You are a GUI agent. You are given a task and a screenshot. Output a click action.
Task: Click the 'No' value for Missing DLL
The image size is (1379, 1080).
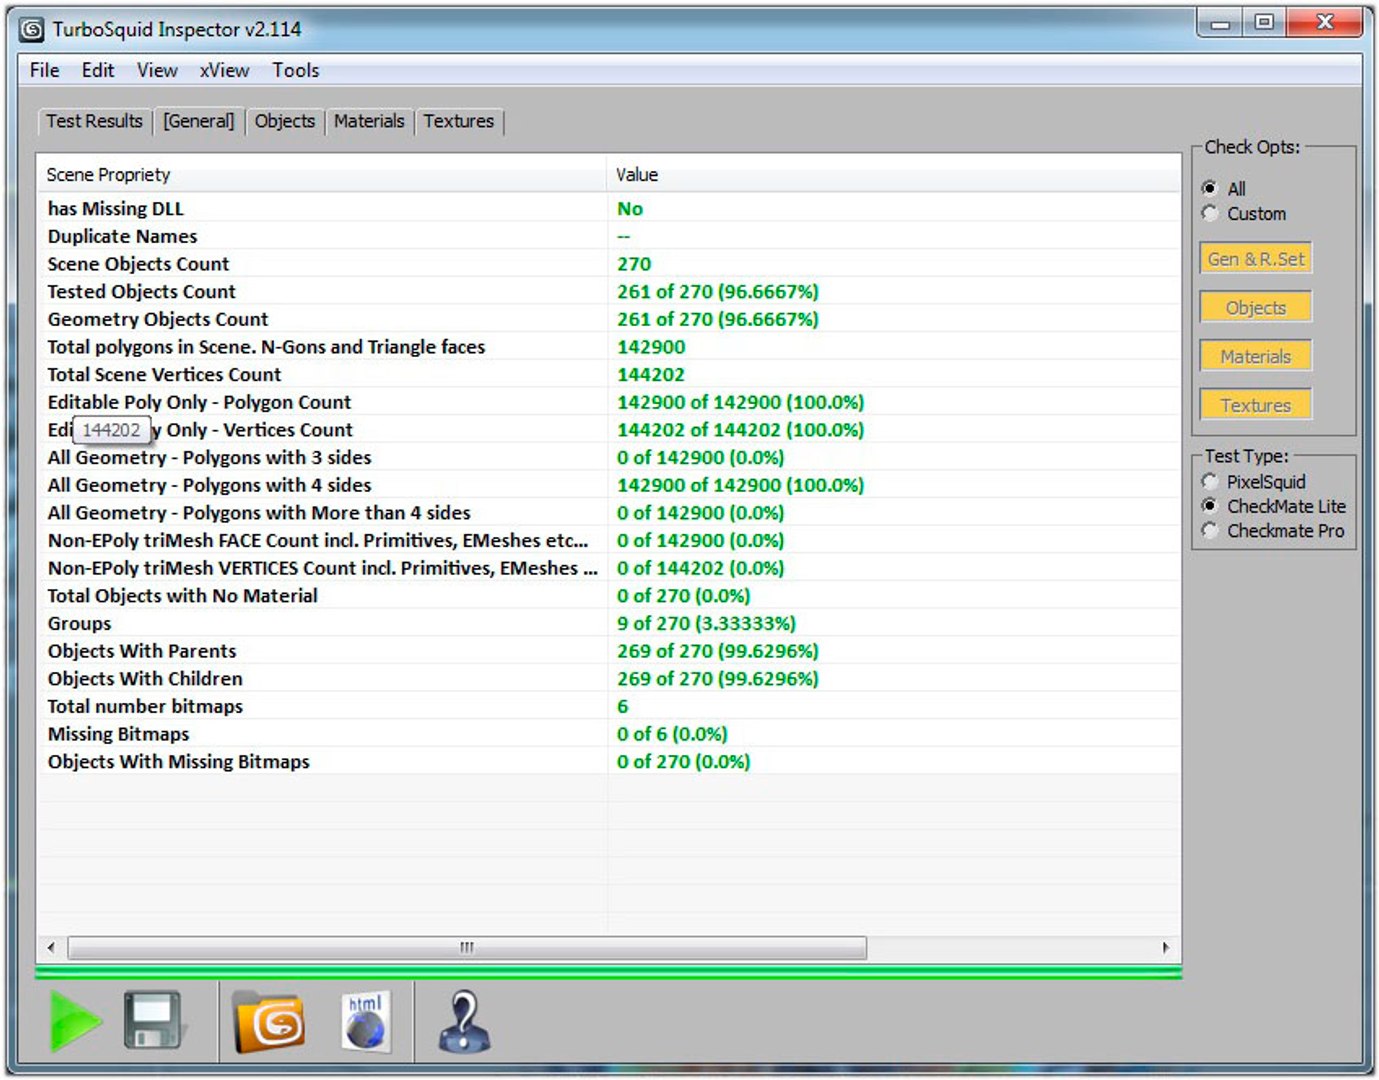(x=630, y=208)
